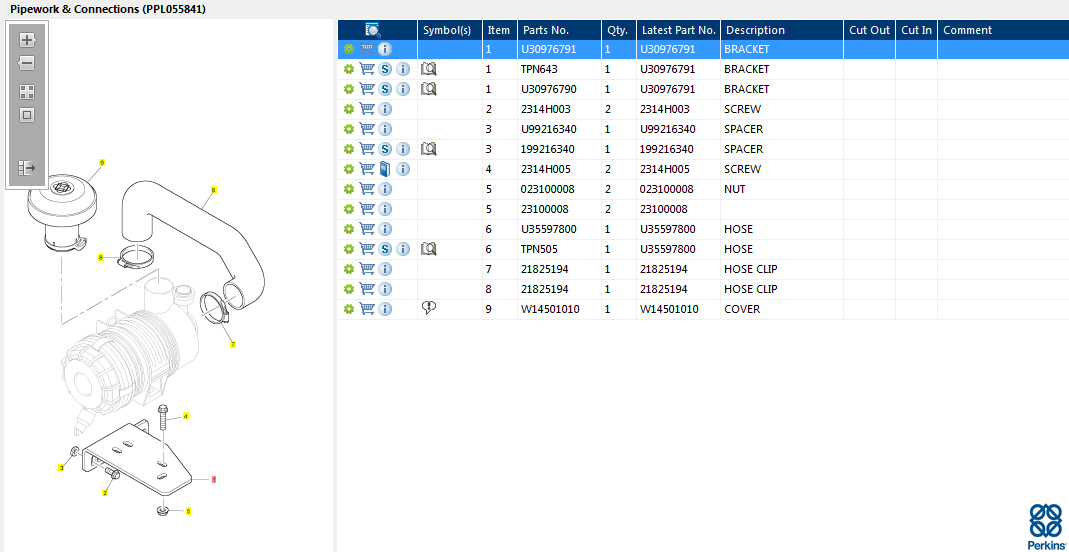Select callout 9 on the diagram cover

pyautogui.click(x=102, y=162)
